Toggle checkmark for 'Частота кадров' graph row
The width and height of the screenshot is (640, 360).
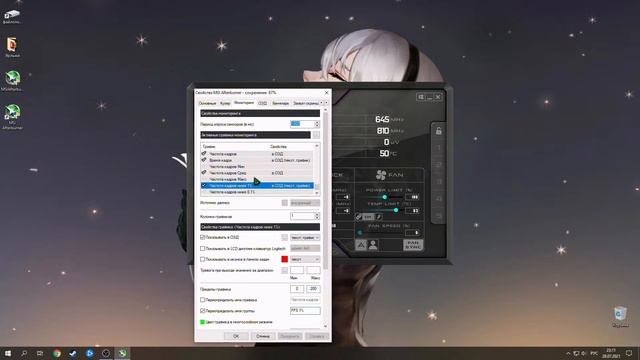(204, 154)
